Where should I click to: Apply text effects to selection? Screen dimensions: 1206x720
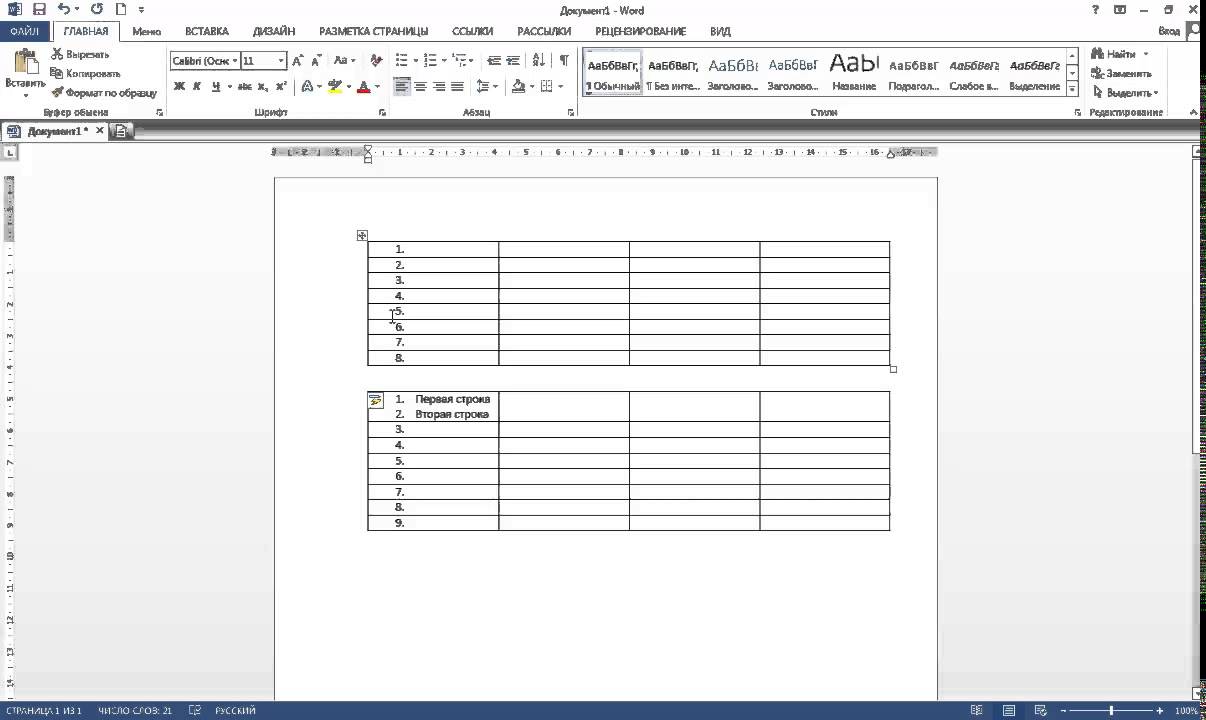tap(307, 86)
